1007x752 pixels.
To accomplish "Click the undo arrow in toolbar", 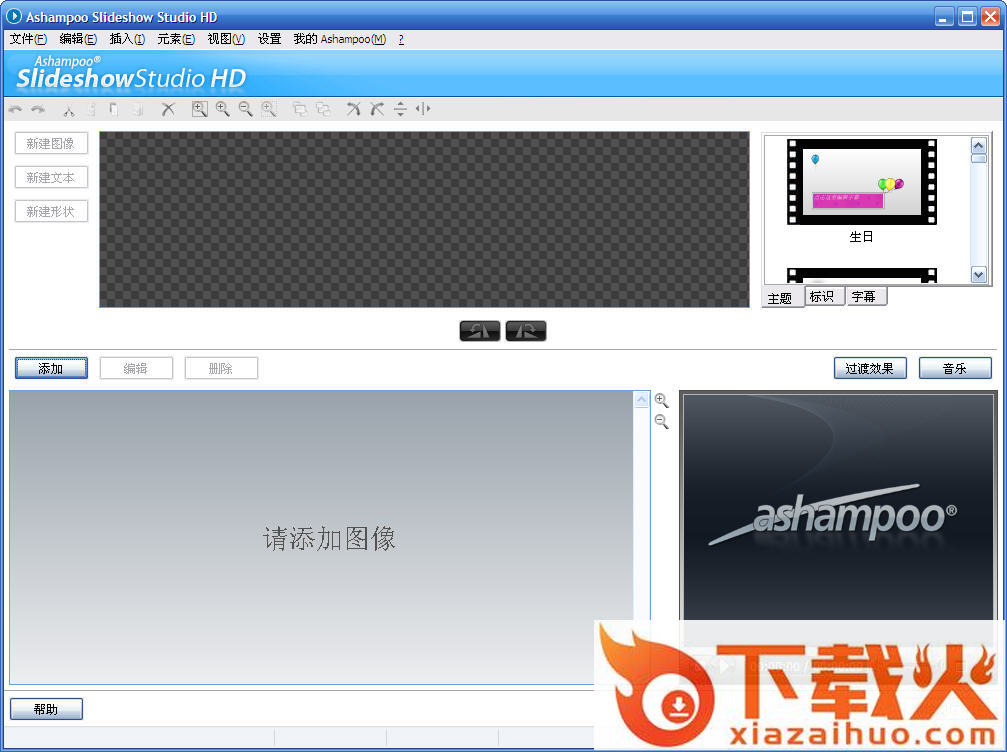I will coord(15,110).
